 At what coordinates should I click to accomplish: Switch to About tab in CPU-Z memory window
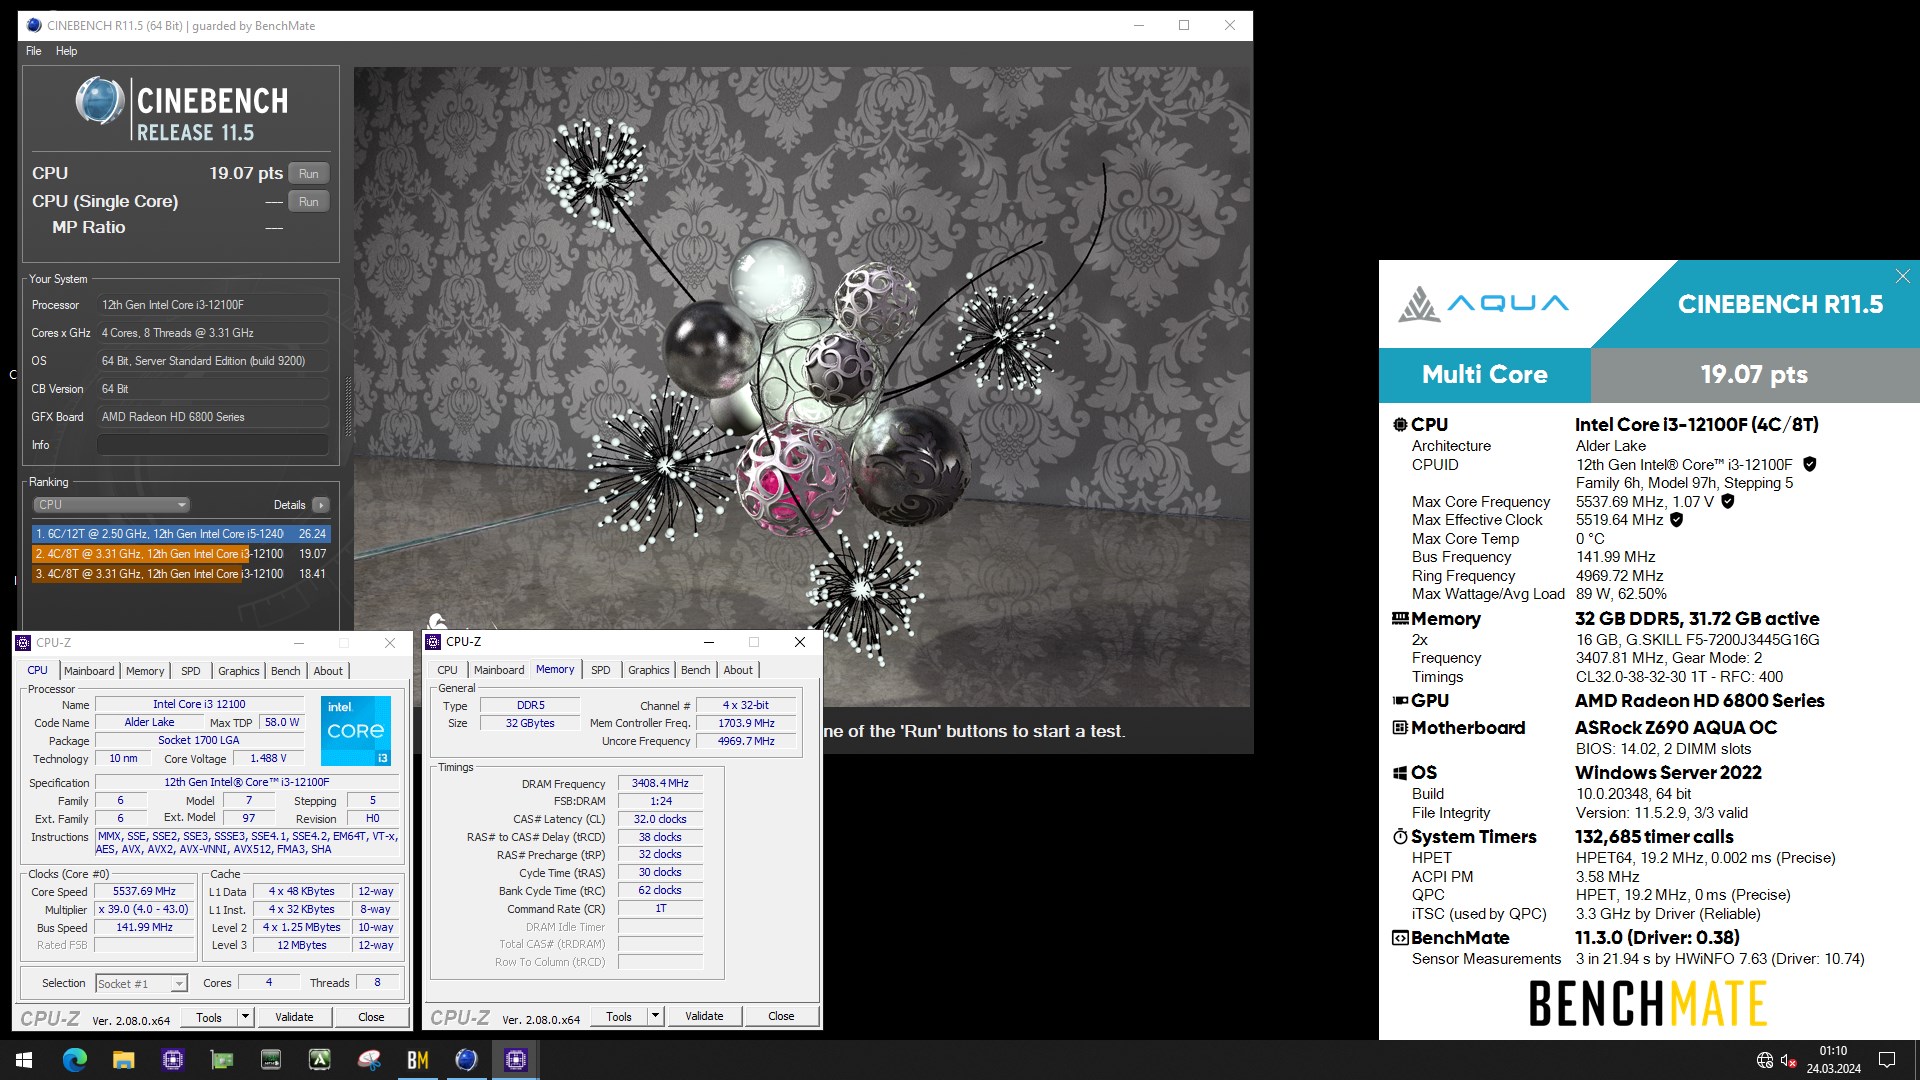coord(738,670)
